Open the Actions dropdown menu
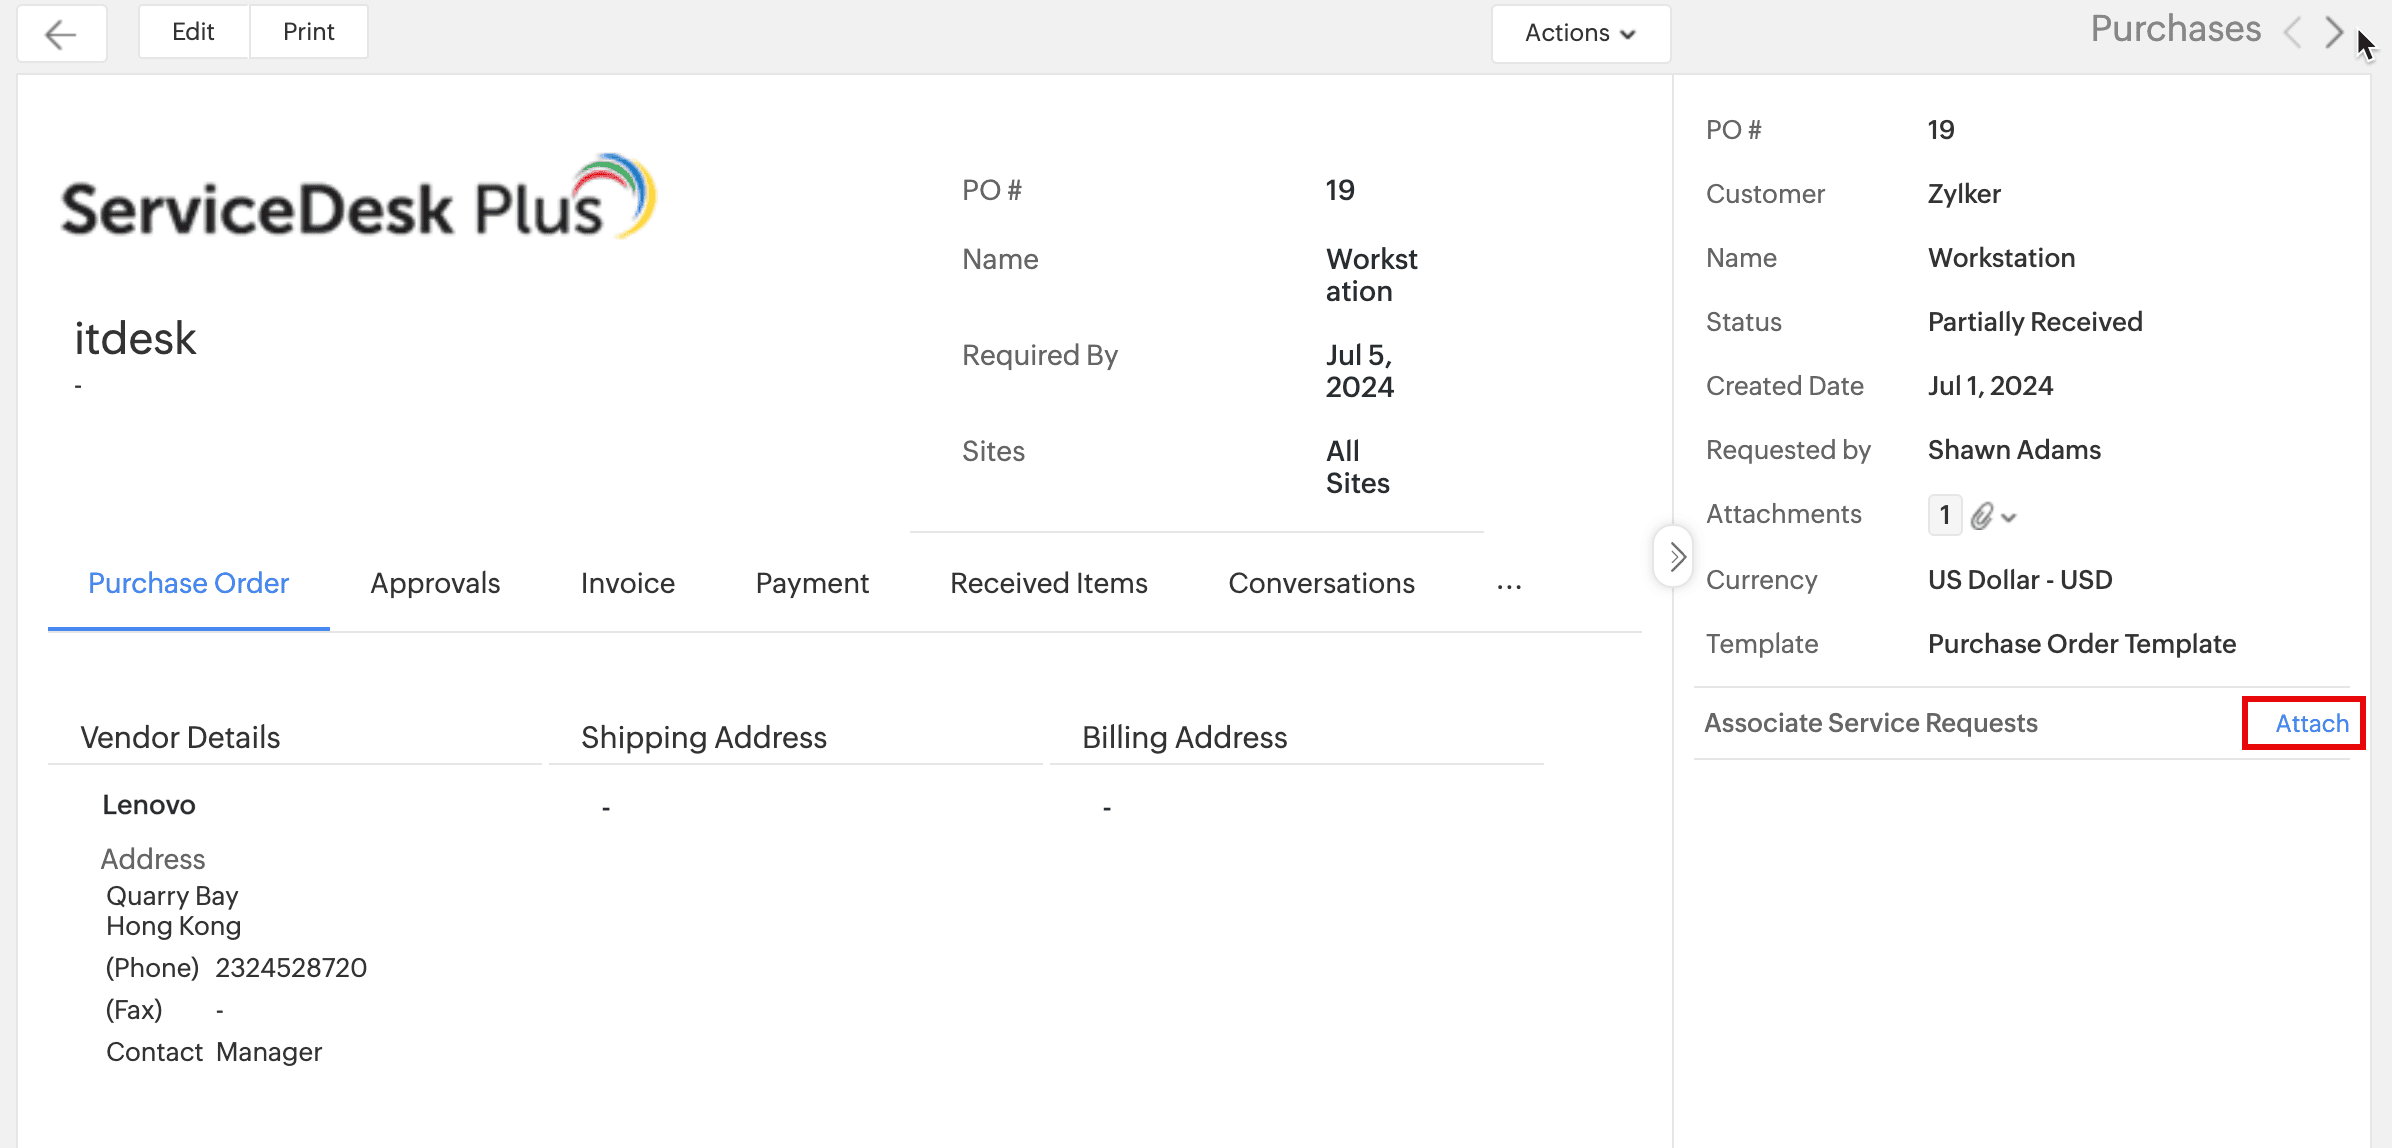2392x1148 pixels. (x=1580, y=33)
